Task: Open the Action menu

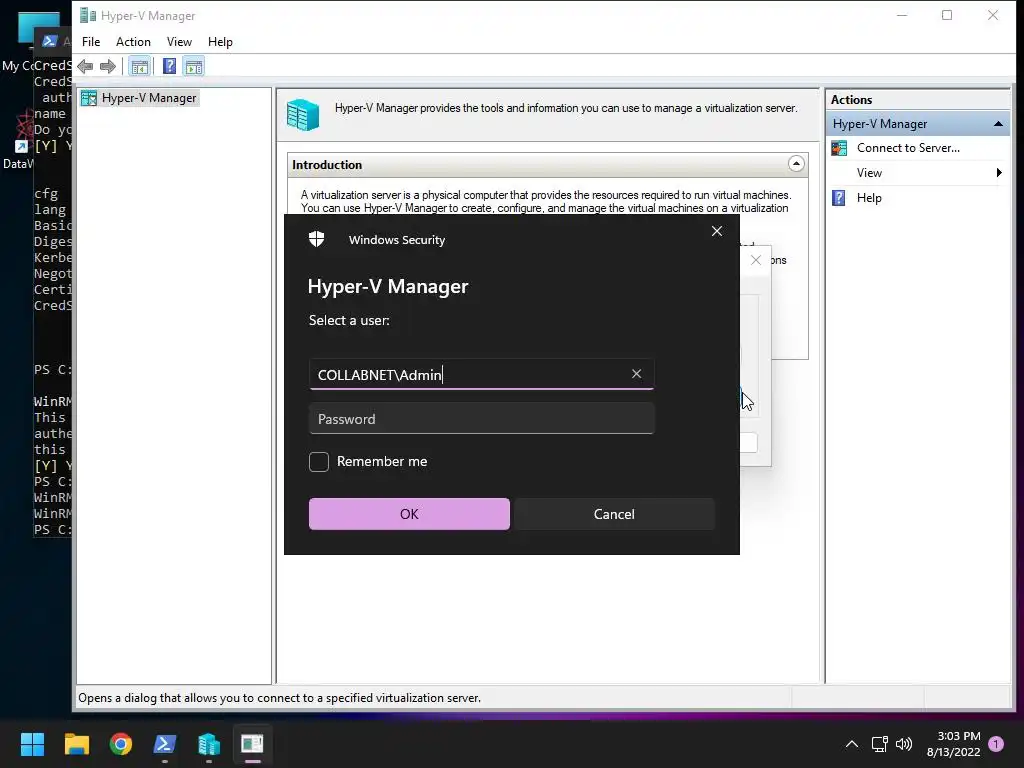Action: coord(133,42)
